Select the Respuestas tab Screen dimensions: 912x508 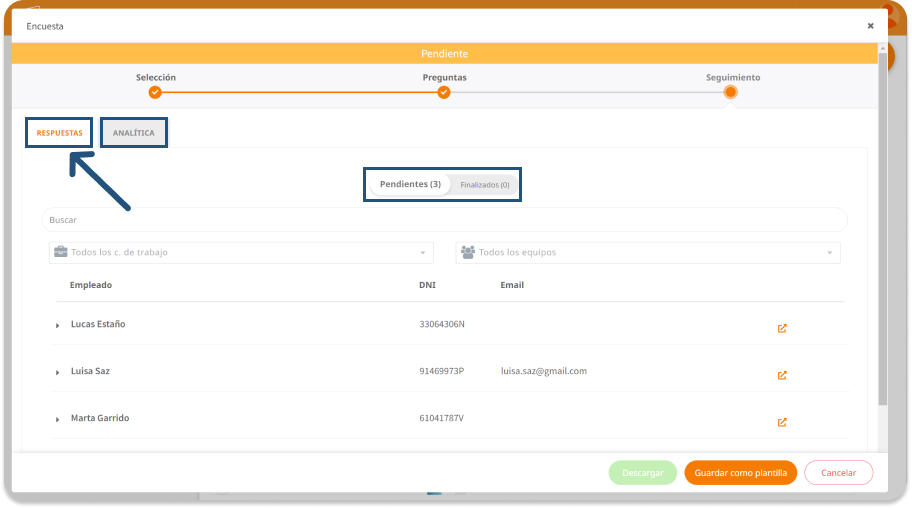coord(60,133)
